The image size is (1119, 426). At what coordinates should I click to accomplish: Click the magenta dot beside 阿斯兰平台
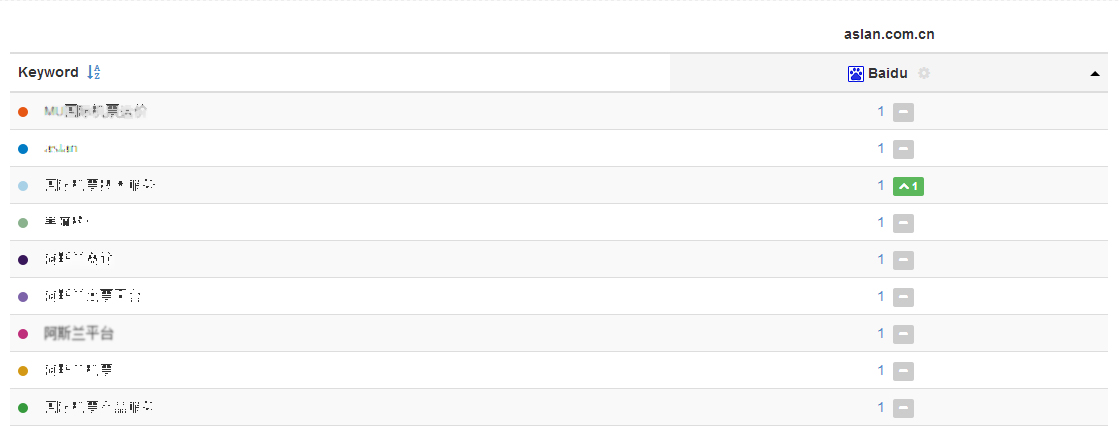(x=23, y=334)
